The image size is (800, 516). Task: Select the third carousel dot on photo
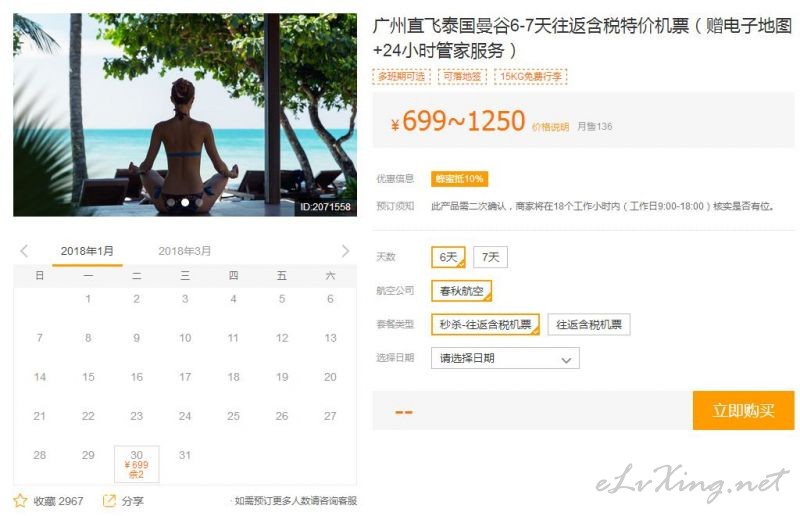point(199,202)
